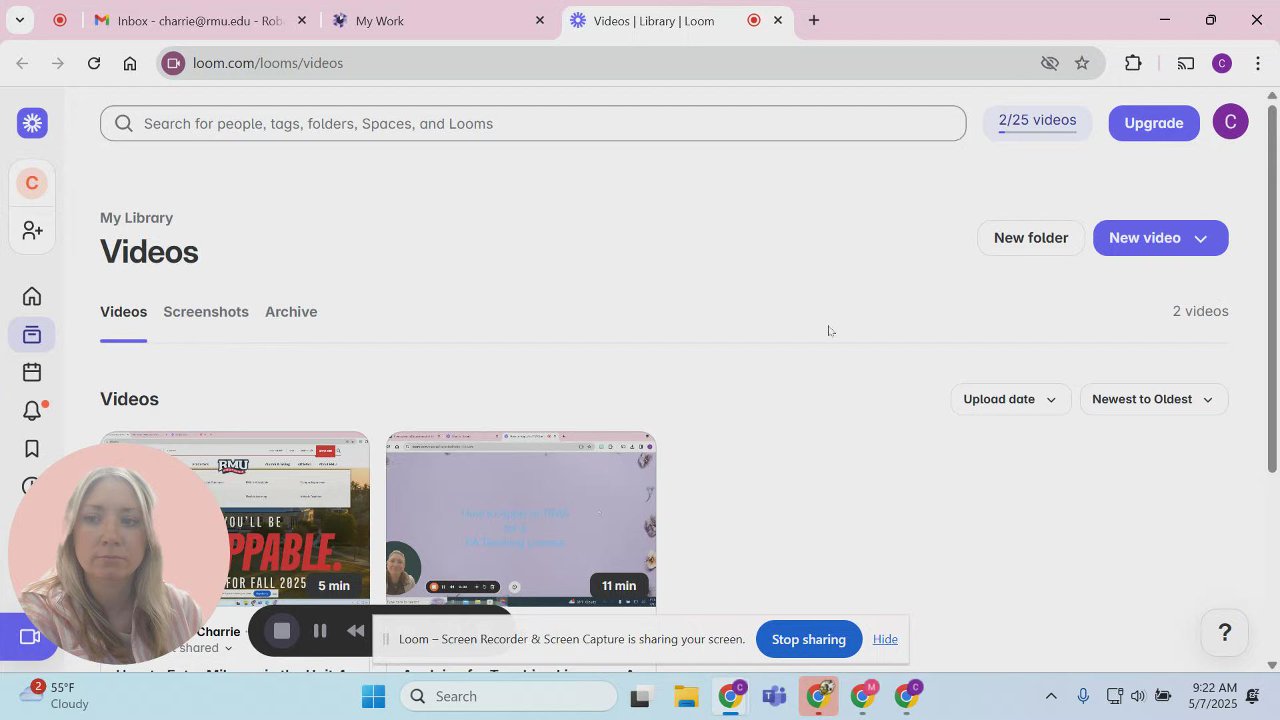The height and width of the screenshot is (720, 1280).
Task: Click the Hide link on sharing bar
Action: coord(885,639)
